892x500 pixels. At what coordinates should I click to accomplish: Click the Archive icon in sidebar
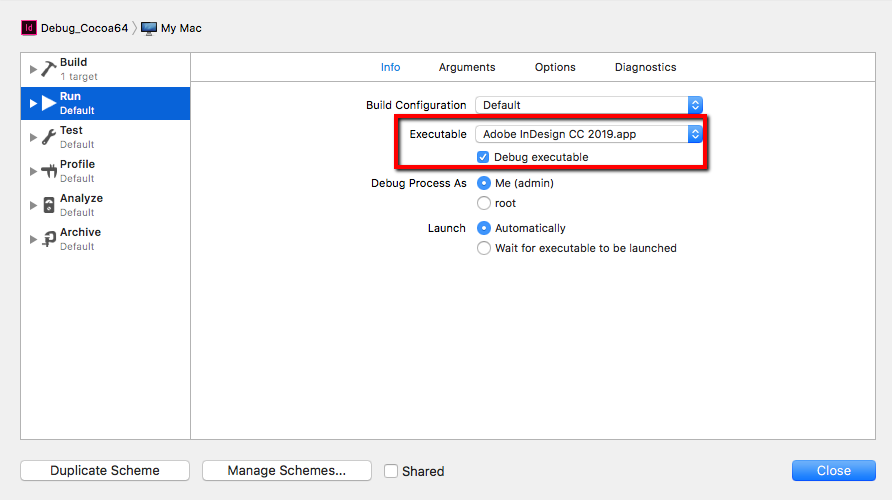tap(48, 239)
